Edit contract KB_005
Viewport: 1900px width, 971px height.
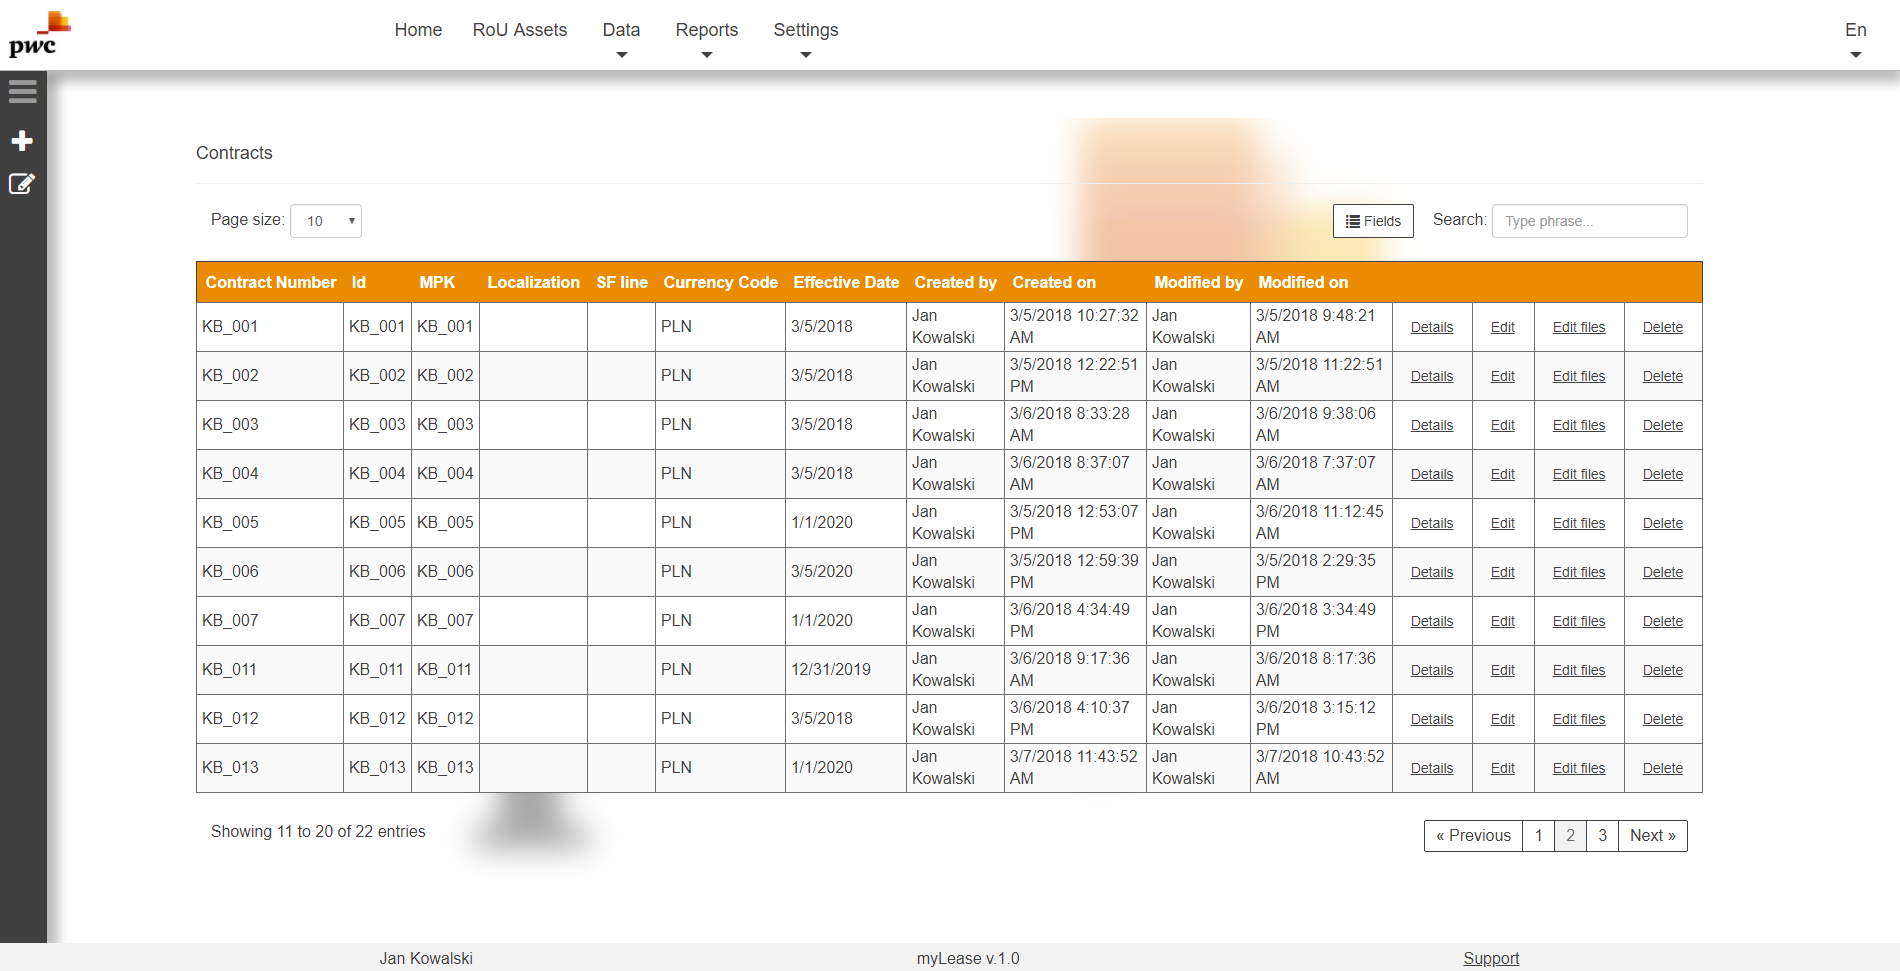(x=1502, y=523)
